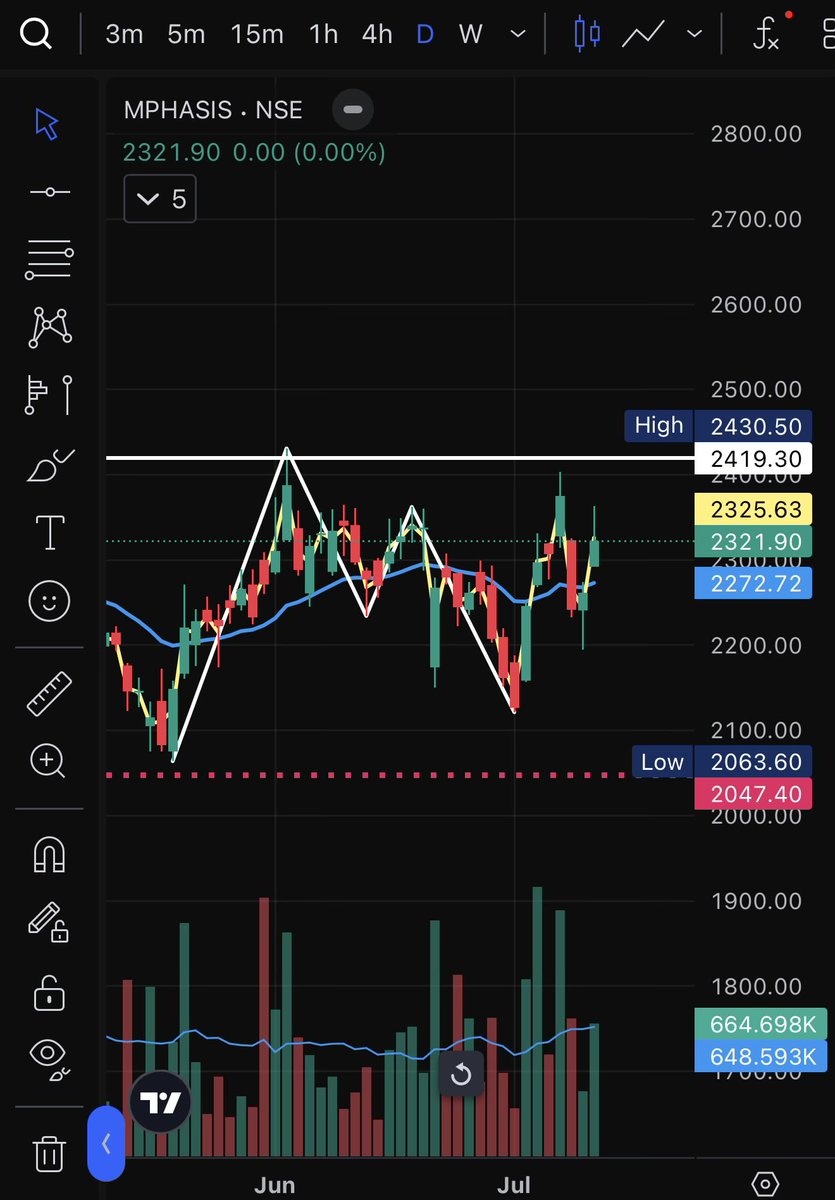835x1200 pixels.
Task: Click the 1900.00 price scale label
Action: [756, 901]
